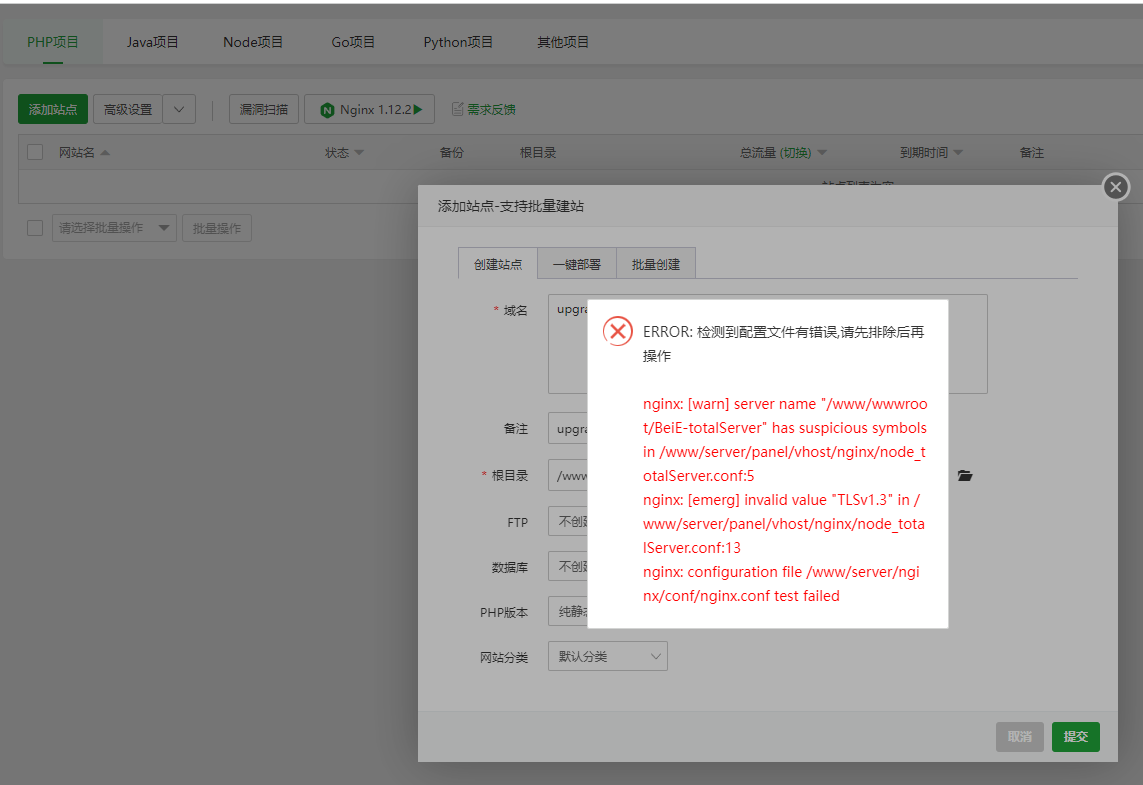
Task: Click the 批量操作 button
Action: coord(216,228)
